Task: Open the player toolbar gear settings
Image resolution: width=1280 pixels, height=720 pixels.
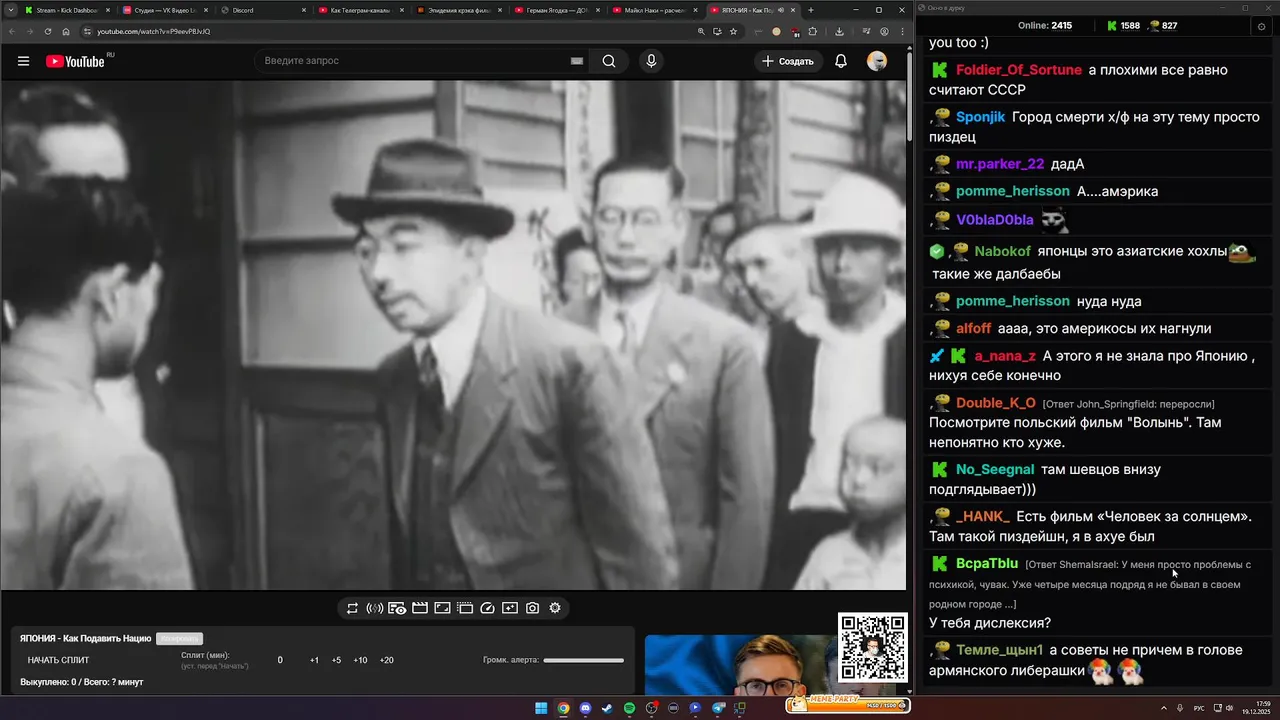Action: 555,608
